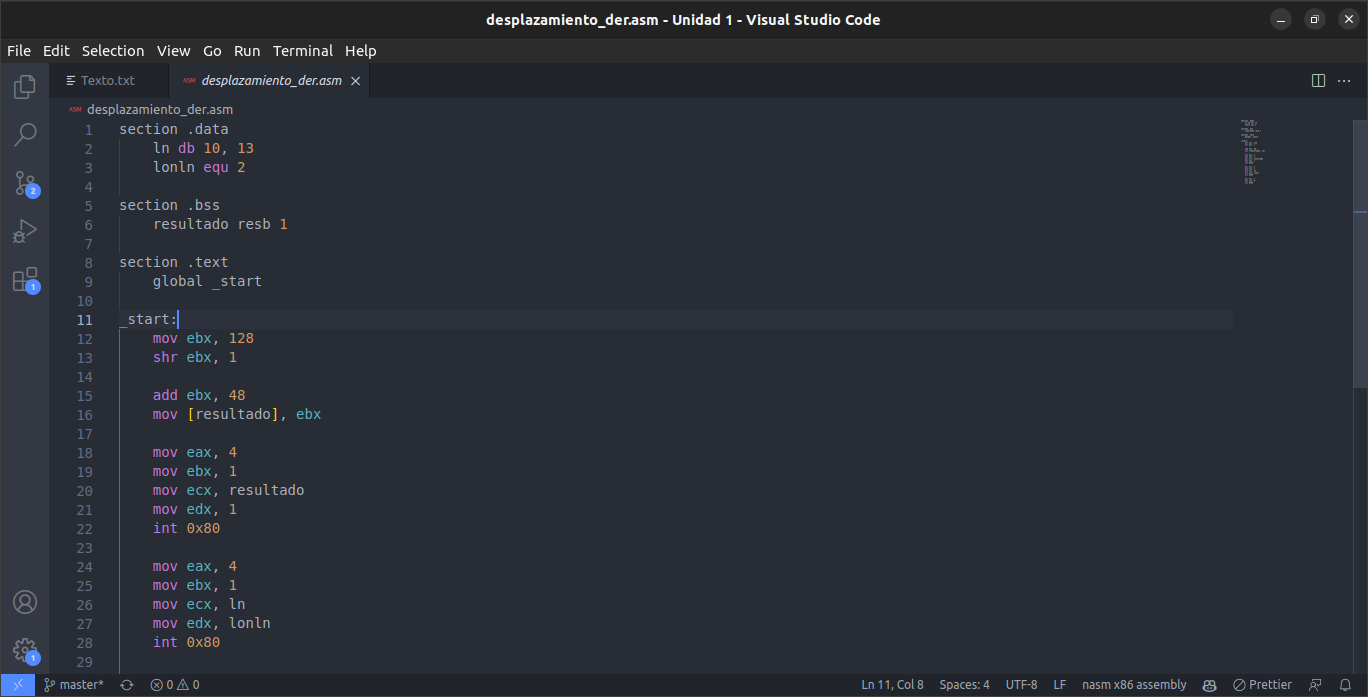Open the Accounts menu icon
Image resolution: width=1368 pixels, height=697 pixels.
25,602
